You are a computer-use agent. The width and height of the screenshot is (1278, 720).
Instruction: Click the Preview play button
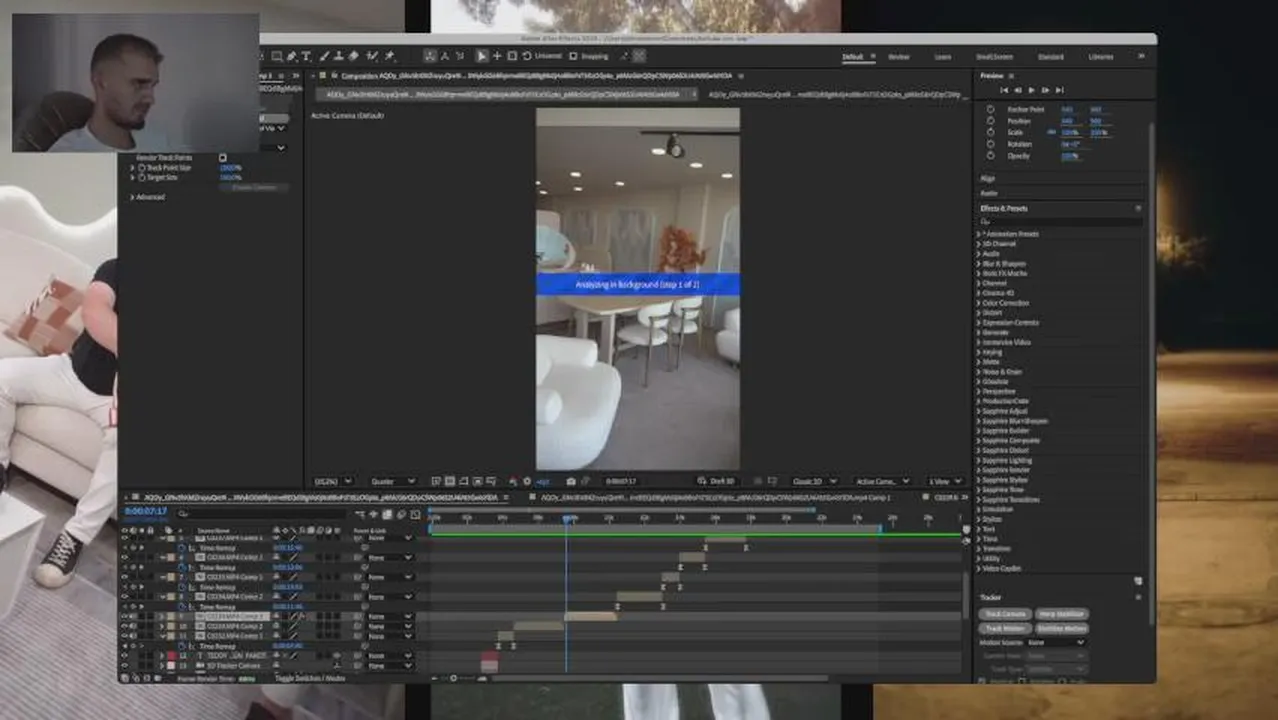coord(1031,90)
